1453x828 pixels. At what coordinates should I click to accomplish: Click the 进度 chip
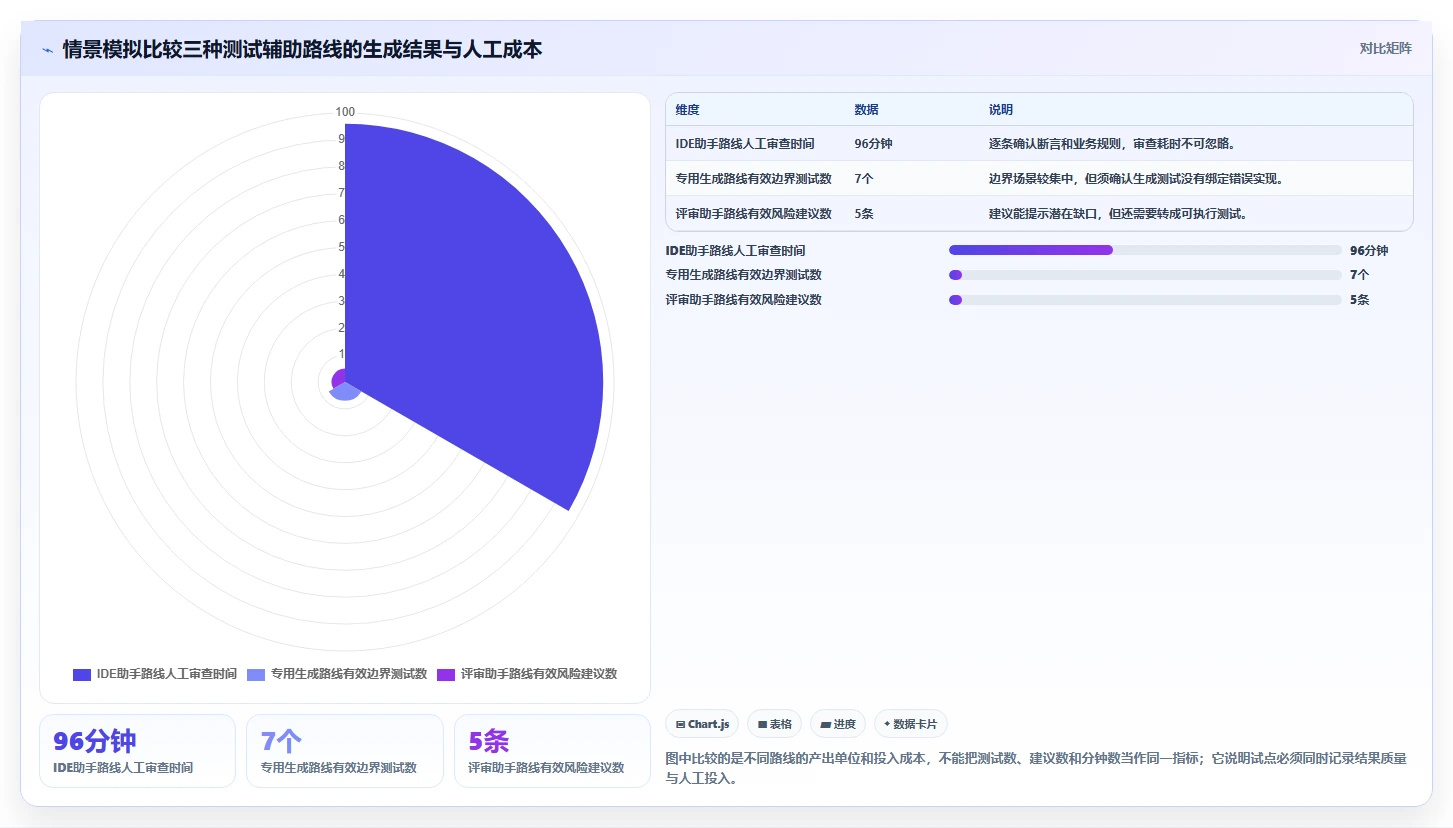point(838,724)
